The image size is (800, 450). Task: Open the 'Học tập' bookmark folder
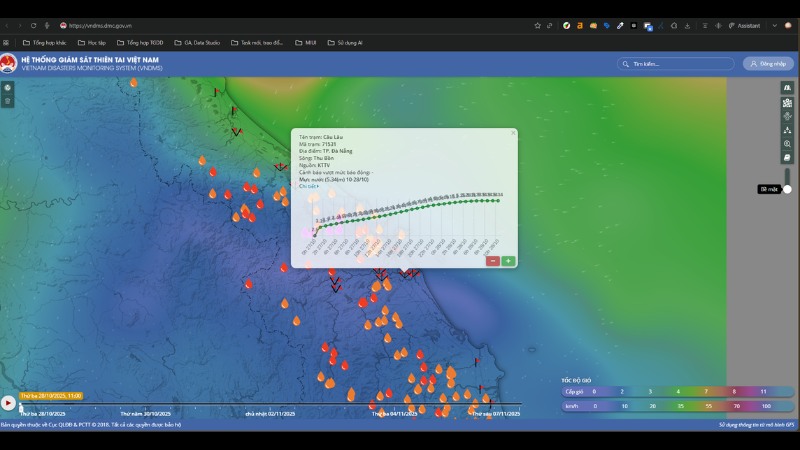[x=92, y=43]
